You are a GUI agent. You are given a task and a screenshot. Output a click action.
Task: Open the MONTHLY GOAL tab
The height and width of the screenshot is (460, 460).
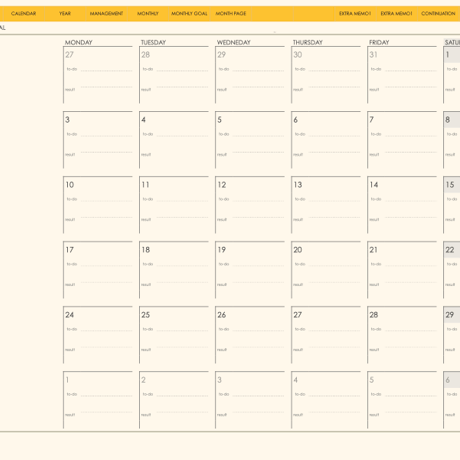189,14
